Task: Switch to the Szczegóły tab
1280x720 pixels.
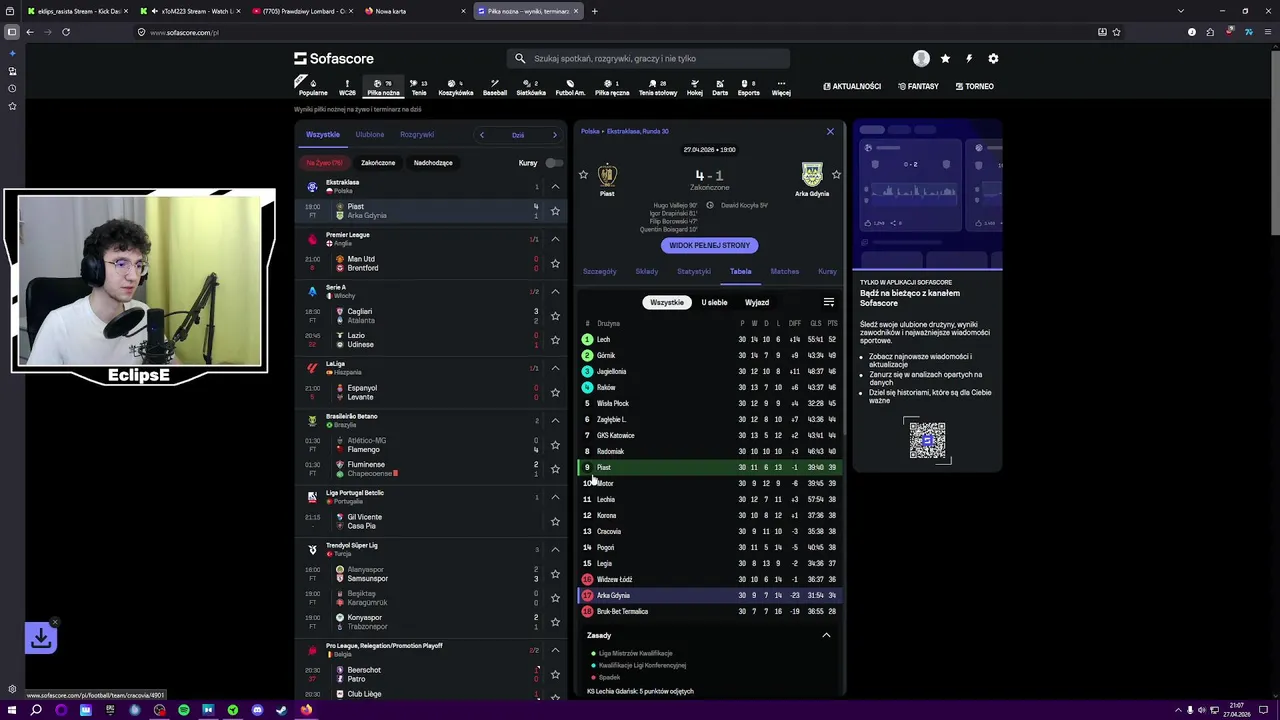Action: click(x=600, y=271)
